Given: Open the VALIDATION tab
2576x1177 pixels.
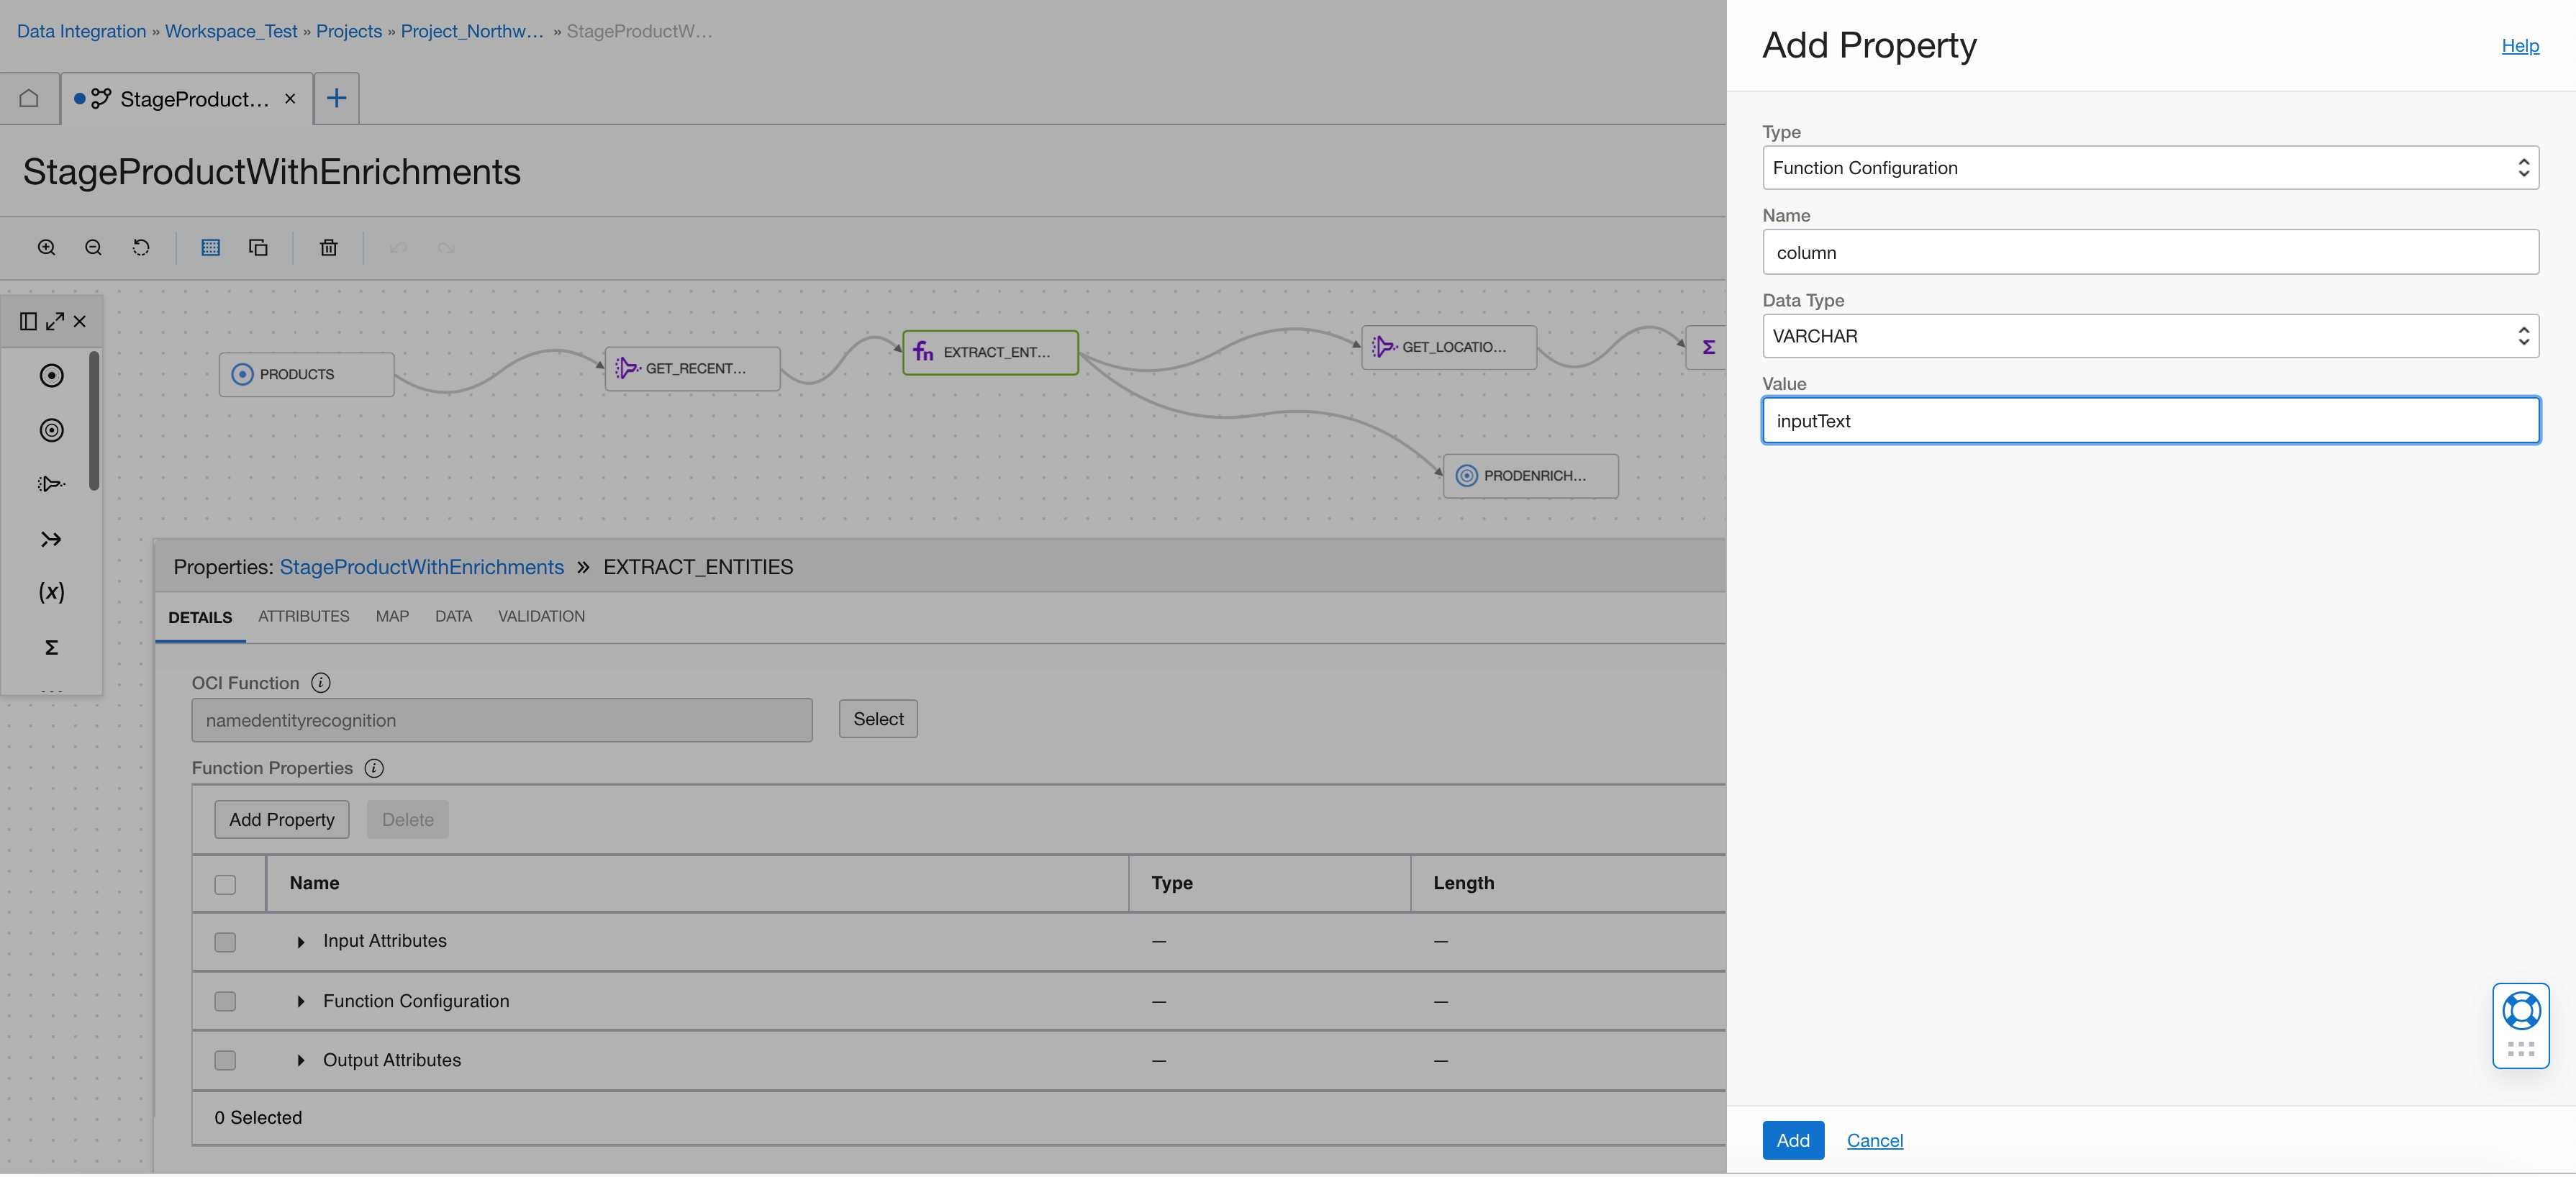Looking at the screenshot, I should (x=541, y=616).
